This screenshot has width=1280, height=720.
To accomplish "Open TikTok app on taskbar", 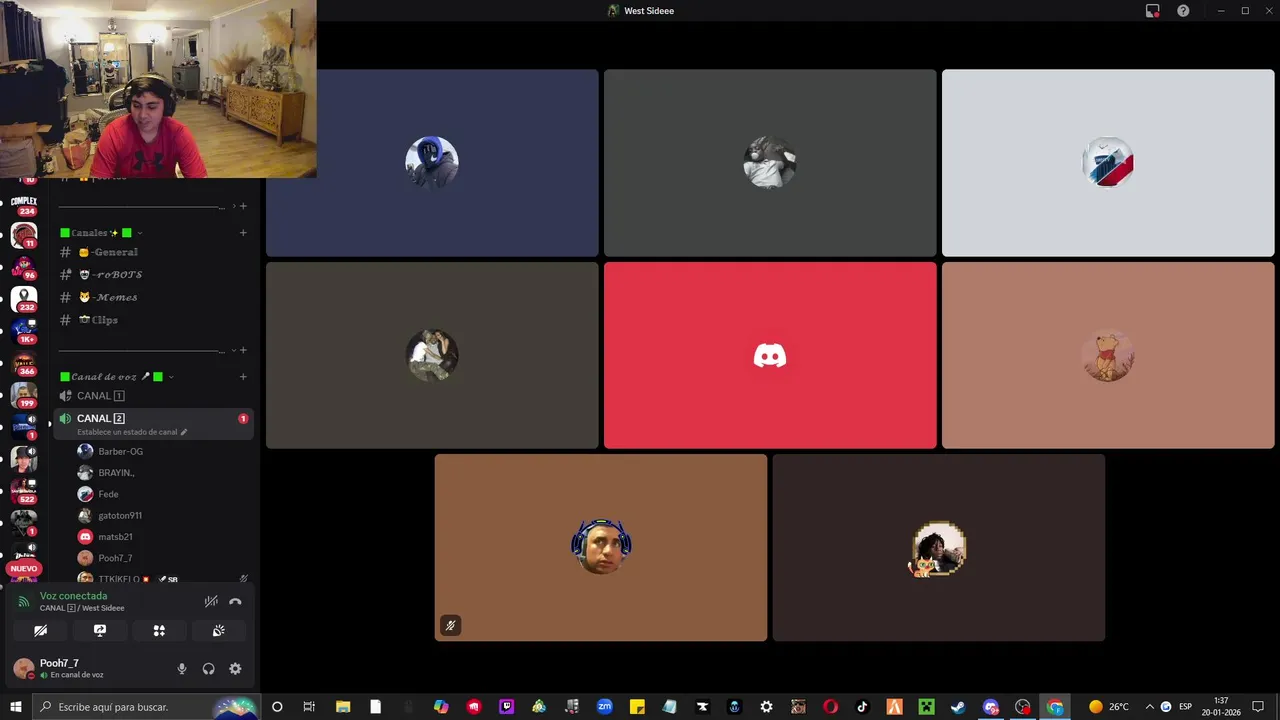I will (862, 707).
